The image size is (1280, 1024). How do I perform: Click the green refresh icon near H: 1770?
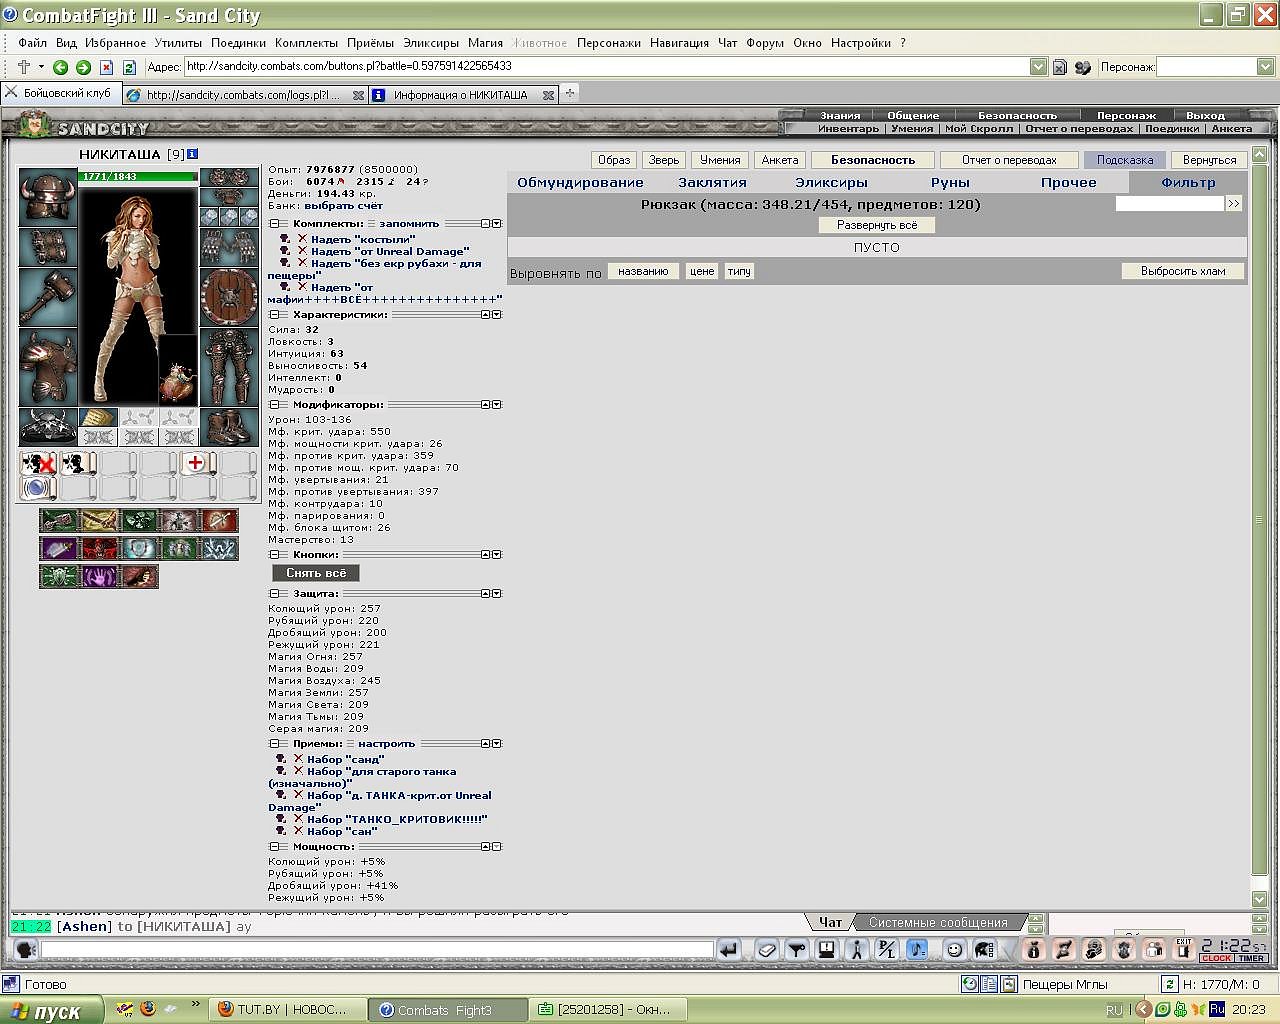(1169, 984)
